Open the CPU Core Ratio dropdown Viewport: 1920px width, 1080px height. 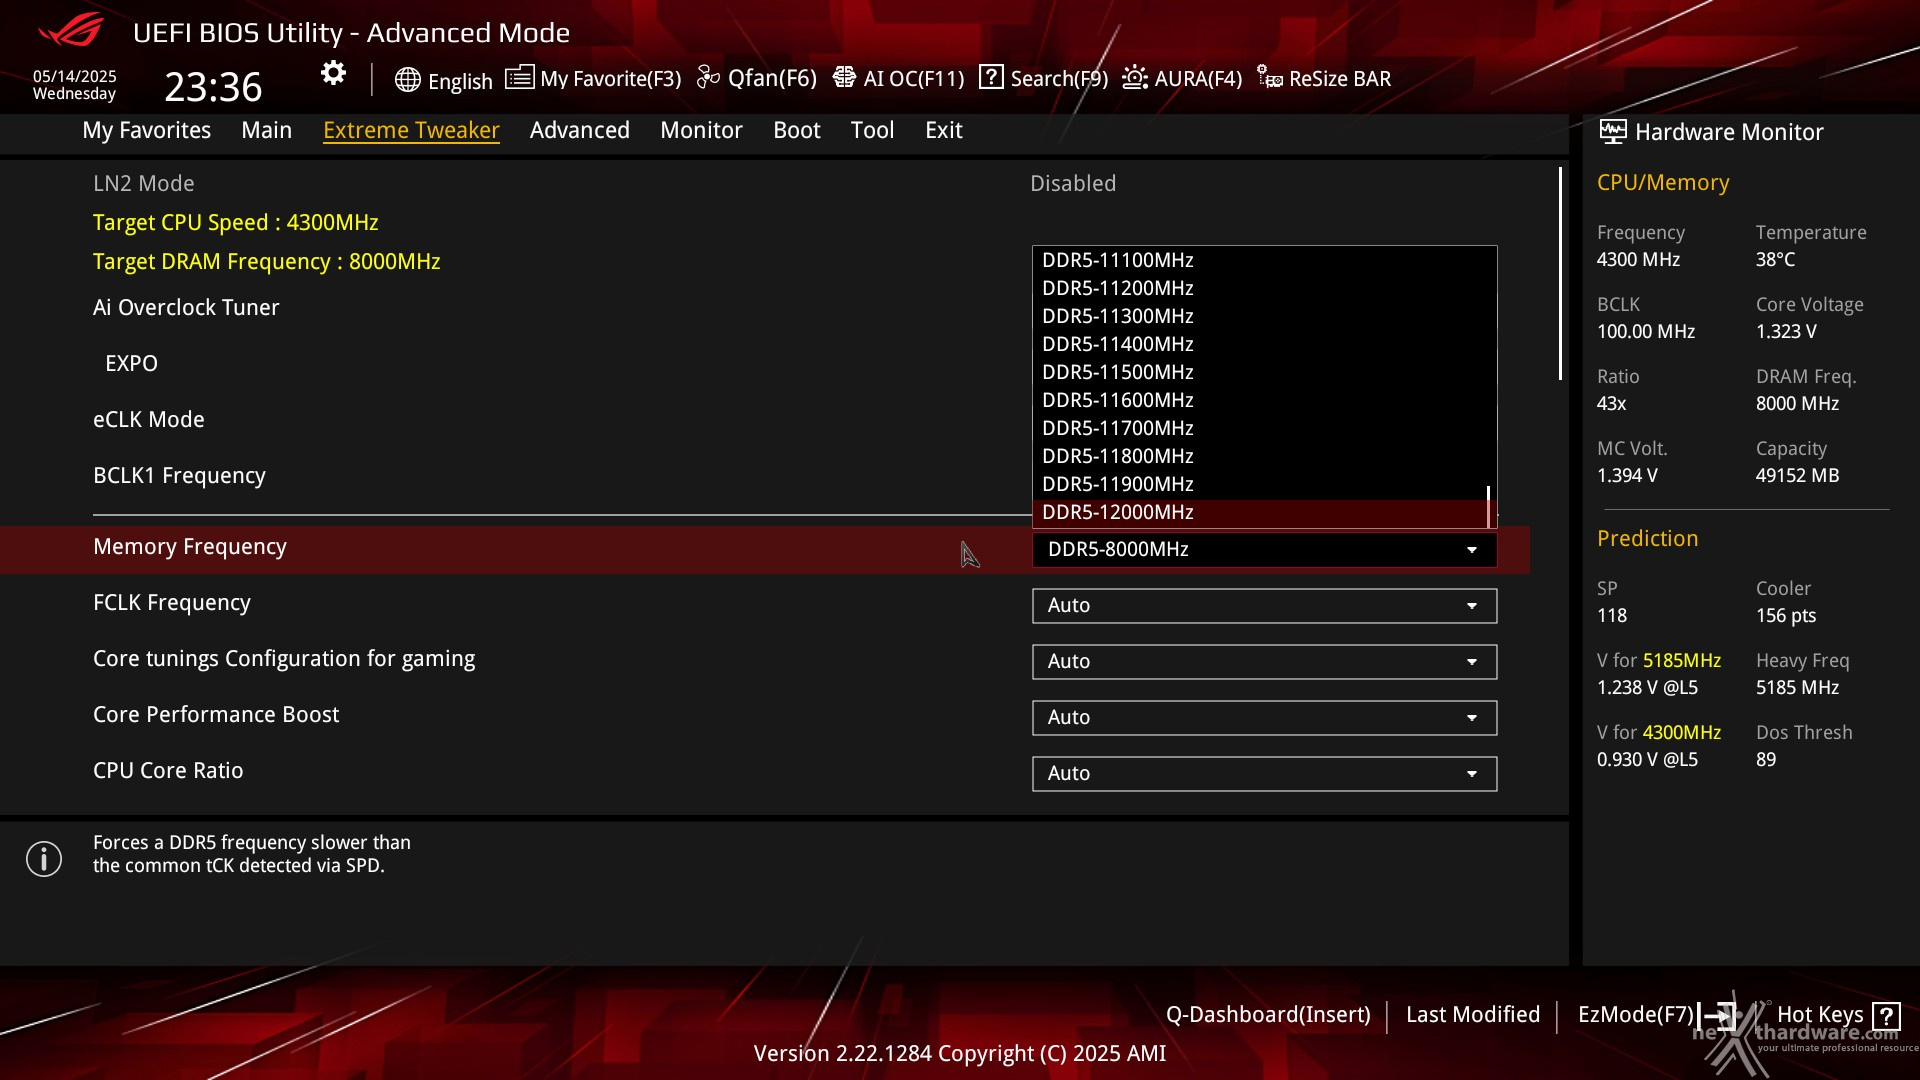coord(1264,773)
